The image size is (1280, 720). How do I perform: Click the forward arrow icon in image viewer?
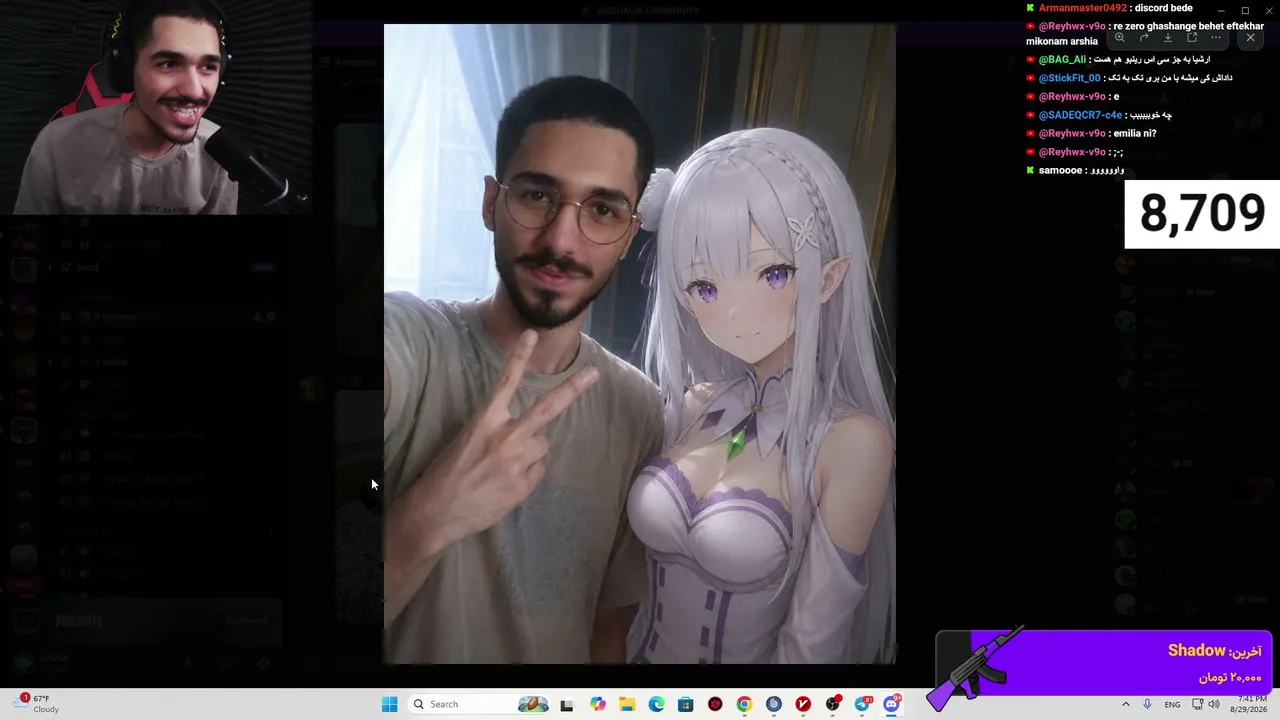click(x=1144, y=38)
